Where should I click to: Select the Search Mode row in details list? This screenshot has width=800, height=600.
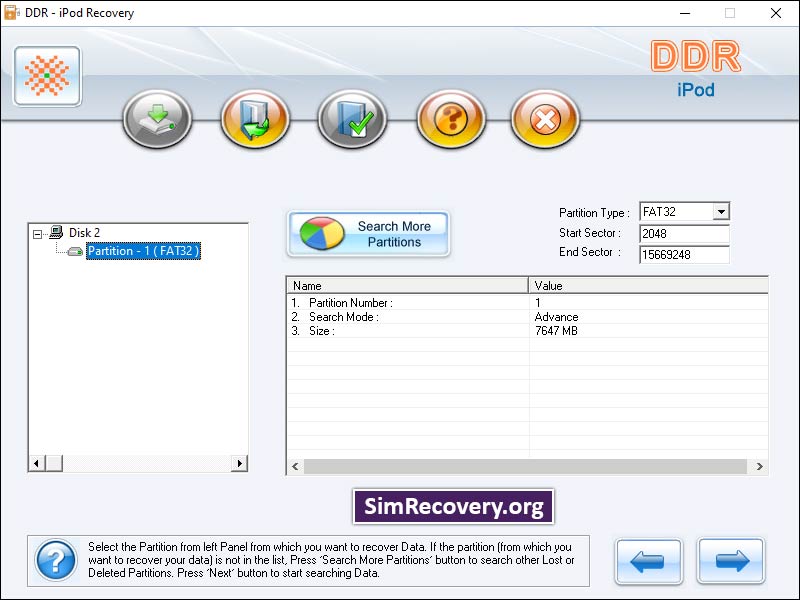click(x=400, y=316)
